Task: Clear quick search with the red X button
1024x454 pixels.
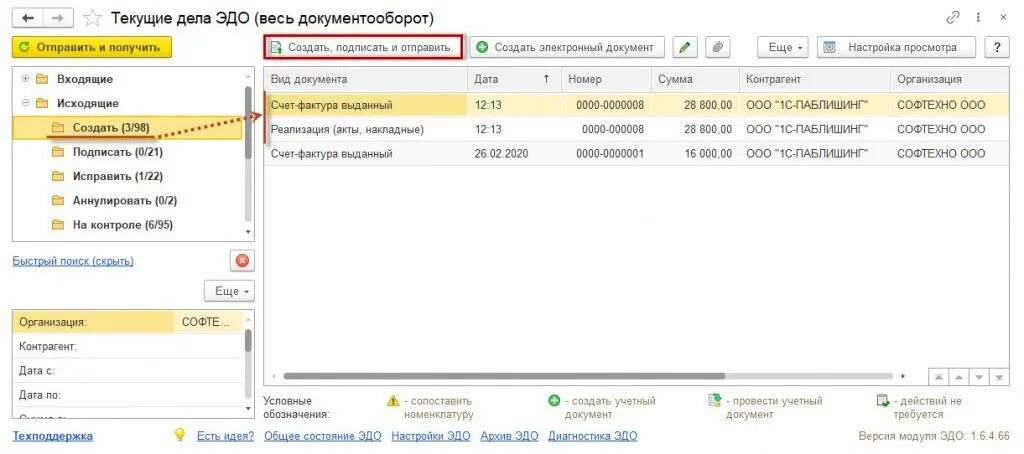Action: click(242, 261)
